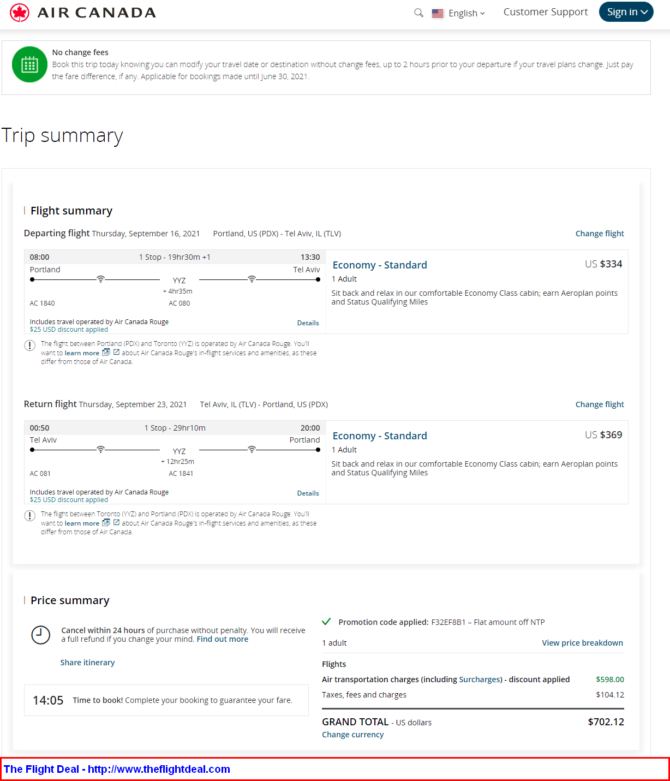
Task: Click the Trip summary heading
Action: tap(62, 135)
